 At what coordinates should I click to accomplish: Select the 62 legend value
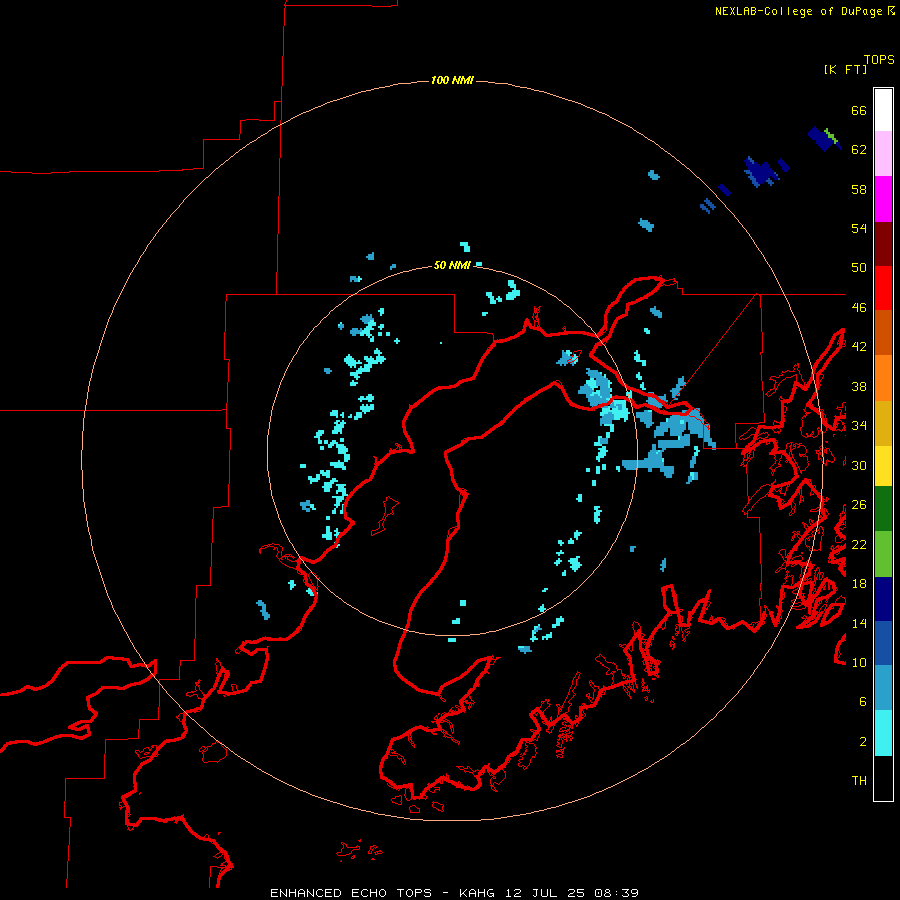[x=859, y=149]
